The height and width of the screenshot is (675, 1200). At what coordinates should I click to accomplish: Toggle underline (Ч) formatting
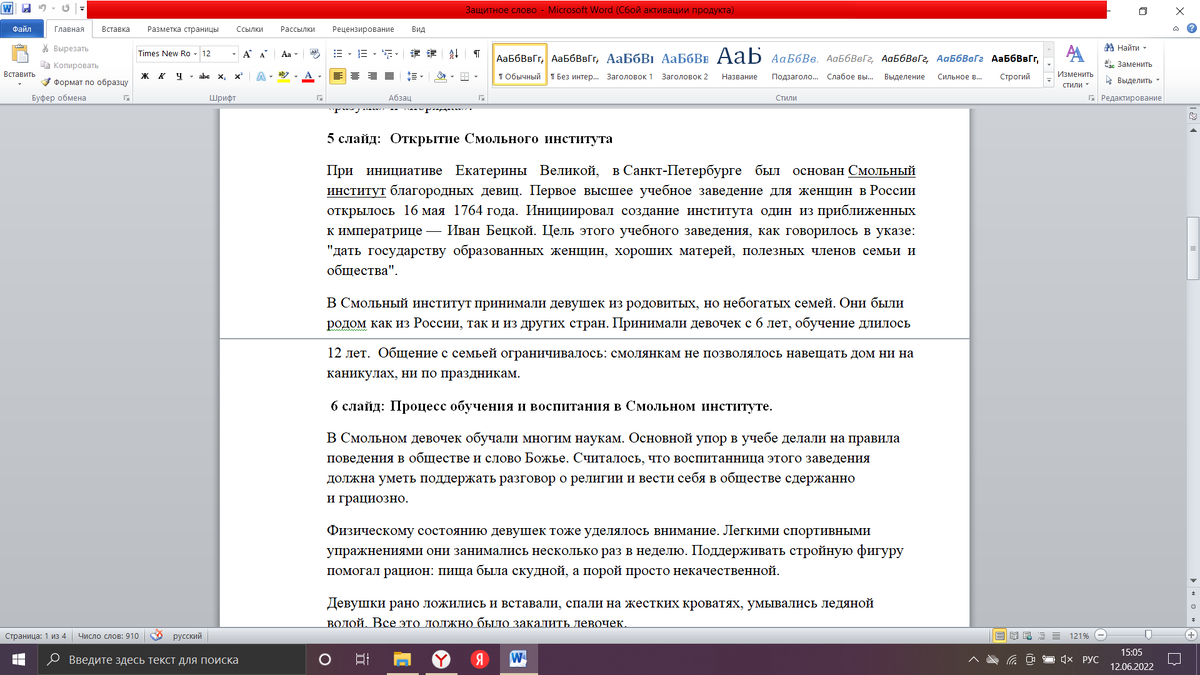pyautogui.click(x=177, y=76)
